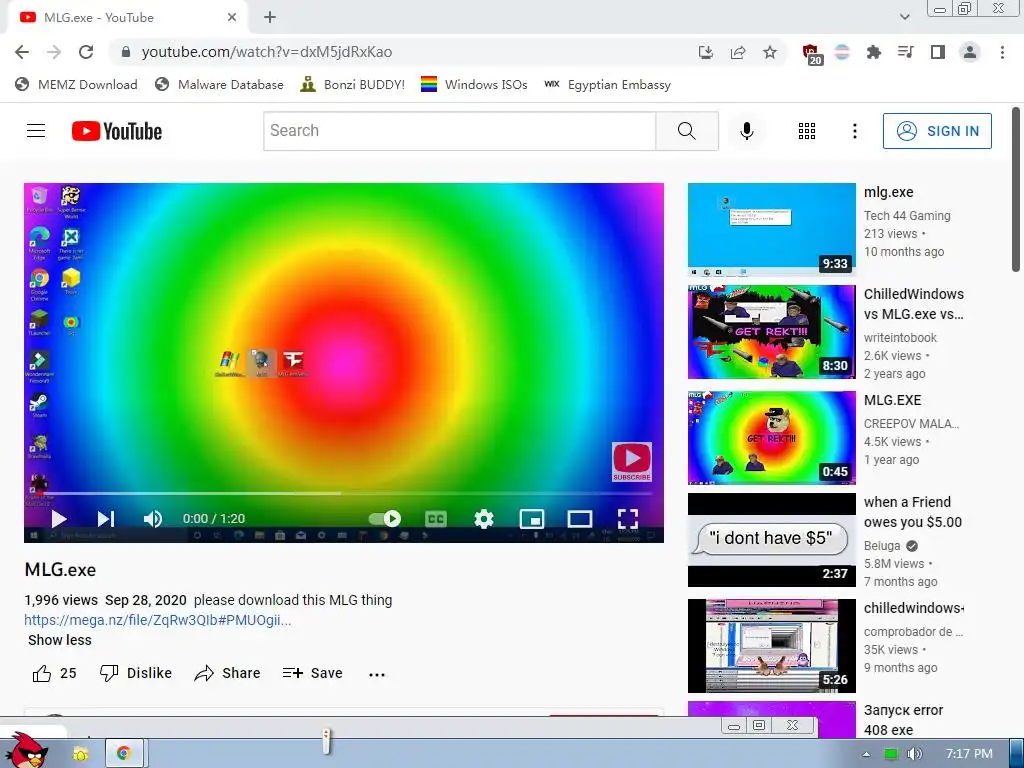Open the Chrome profile avatar

(970, 52)
